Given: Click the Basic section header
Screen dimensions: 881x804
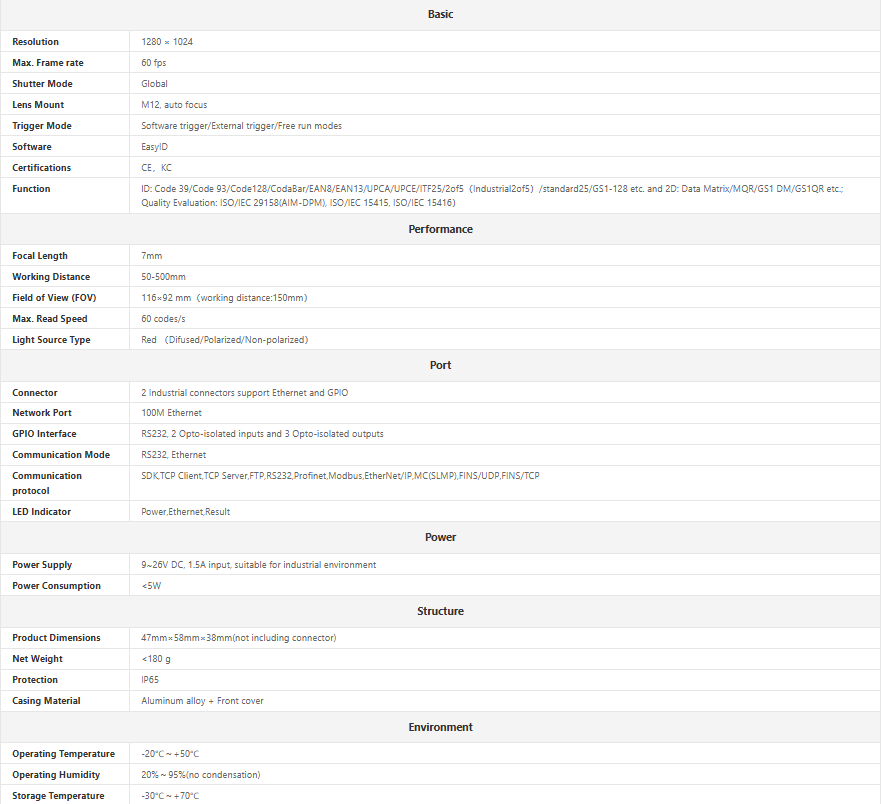Looking at the screenshot, I should coord(440,14).
